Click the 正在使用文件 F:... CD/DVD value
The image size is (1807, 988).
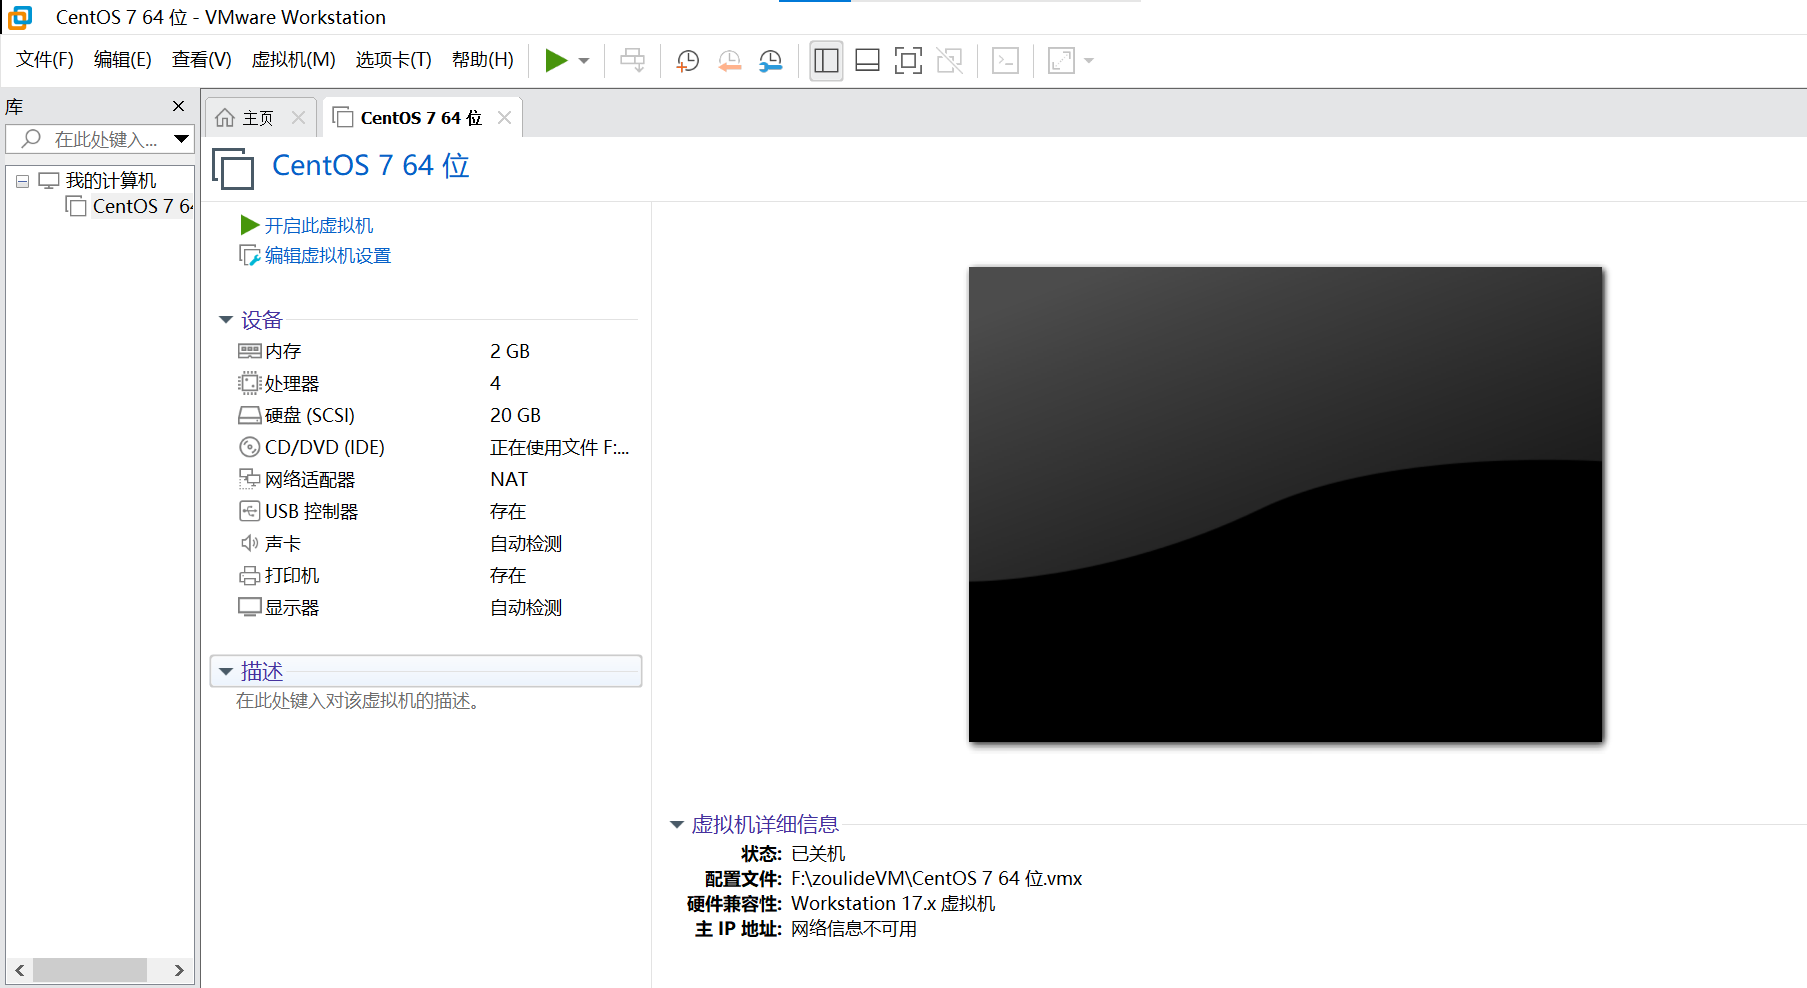pos(560,447)
